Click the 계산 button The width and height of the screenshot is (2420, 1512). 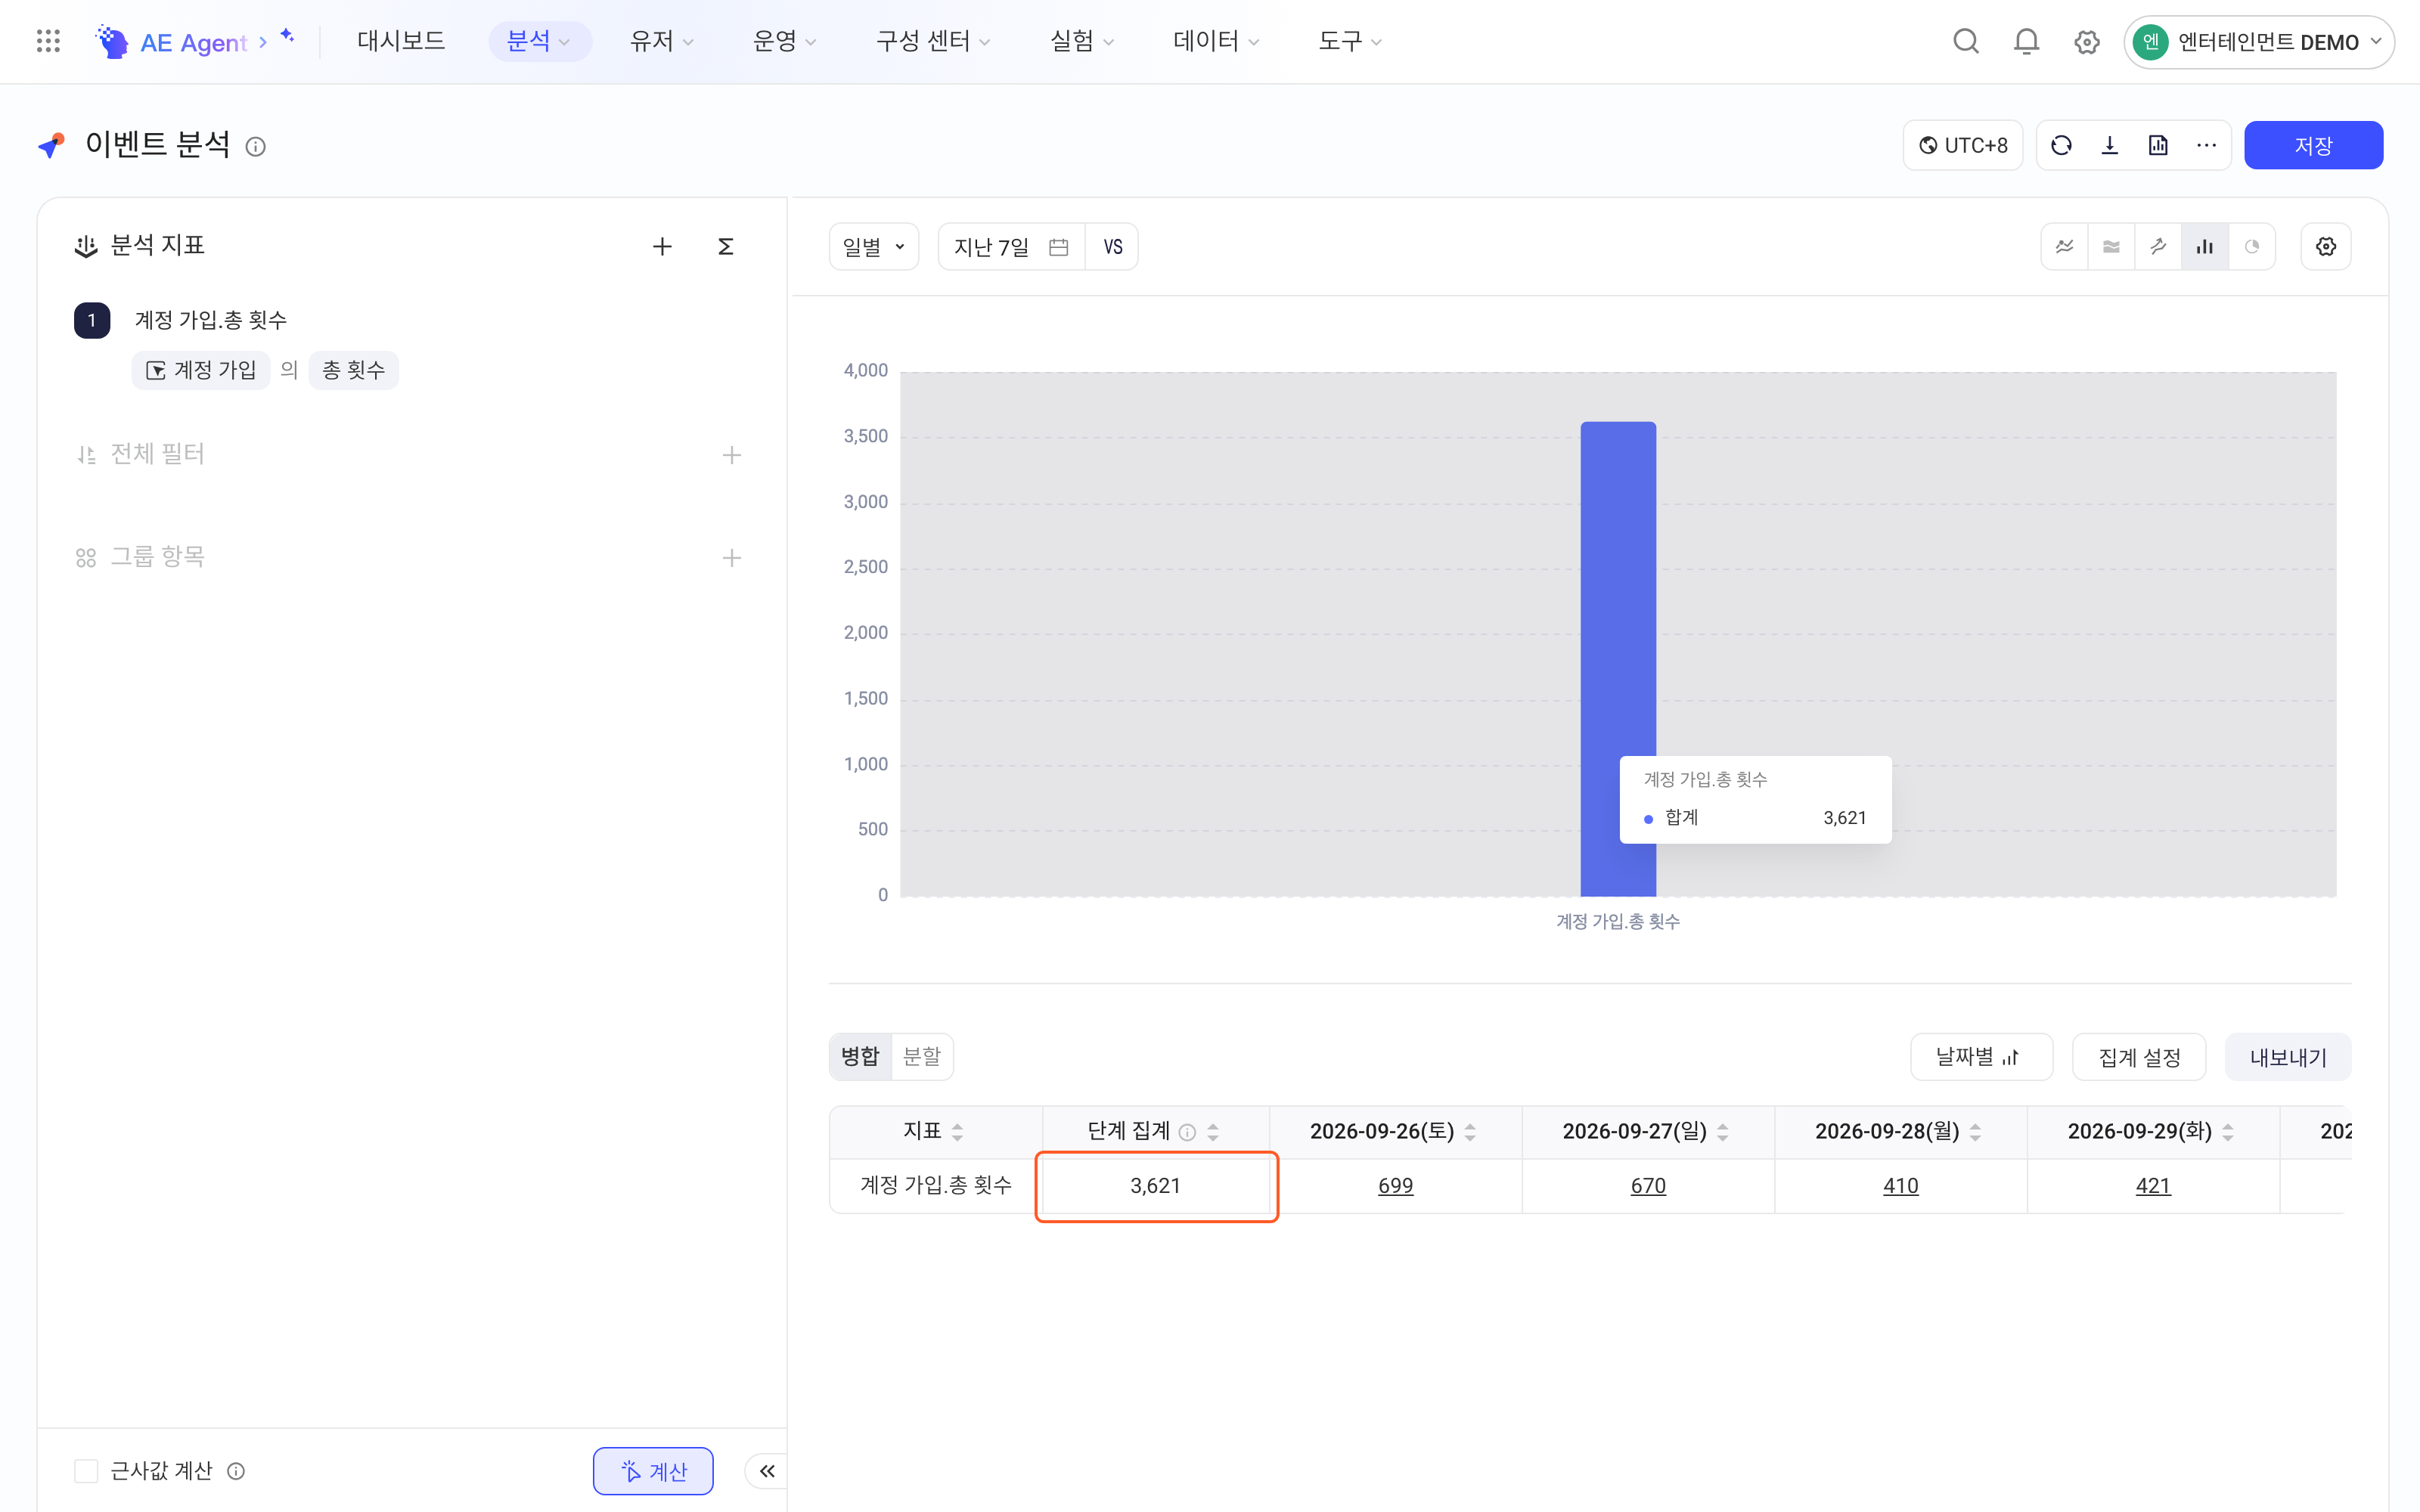[x=653, y=1470]
